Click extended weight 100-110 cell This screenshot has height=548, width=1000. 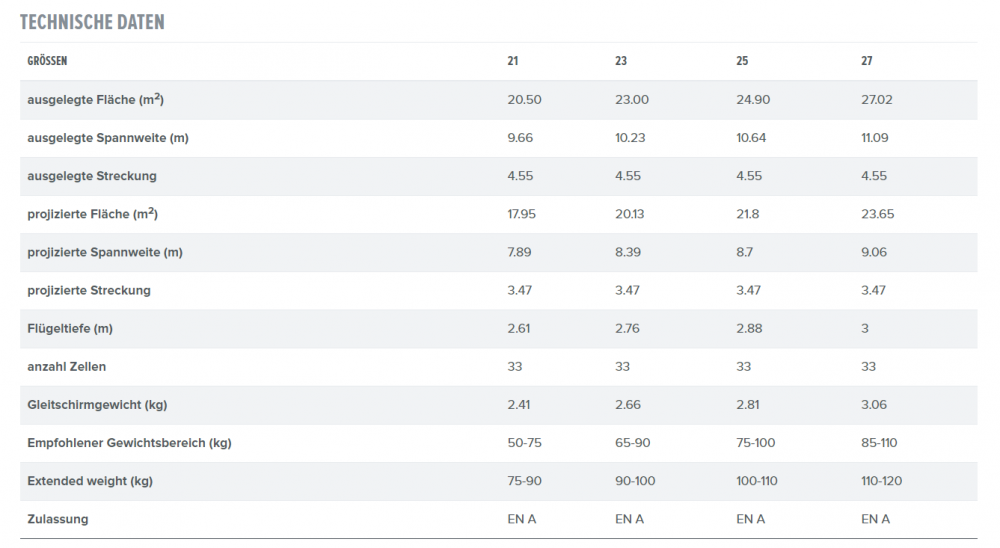point(757,481)
